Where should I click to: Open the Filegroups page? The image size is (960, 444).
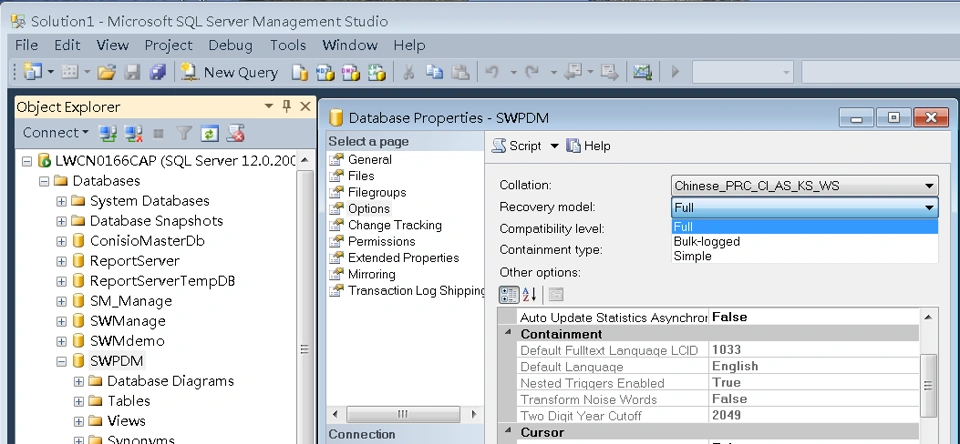(x=377, y=192)
